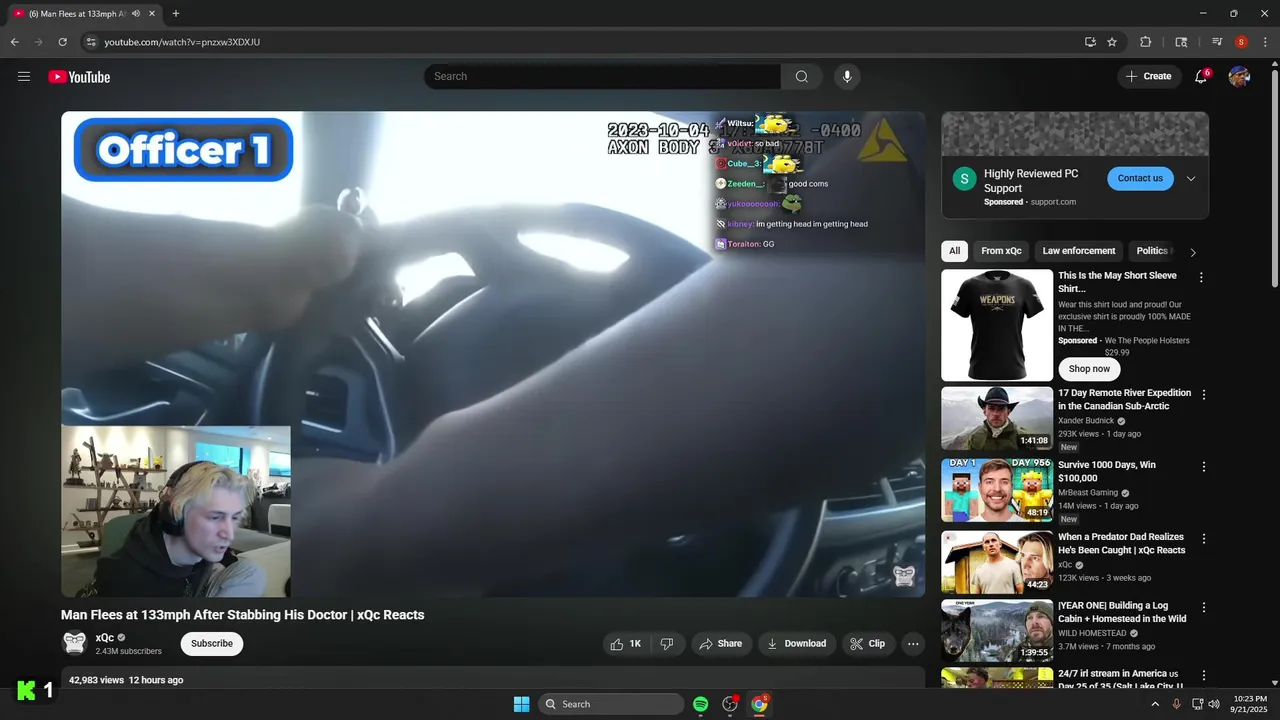Open options for 17 Day Remote River video
Viewport: 1280px width, 720px height.
[1203, 395]
